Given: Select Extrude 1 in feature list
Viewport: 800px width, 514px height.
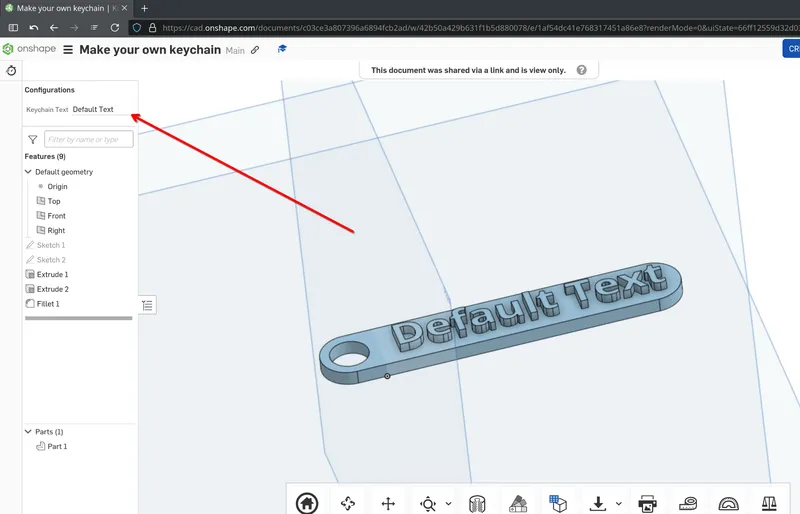Looking at the screenshot, I should point(51,274).
